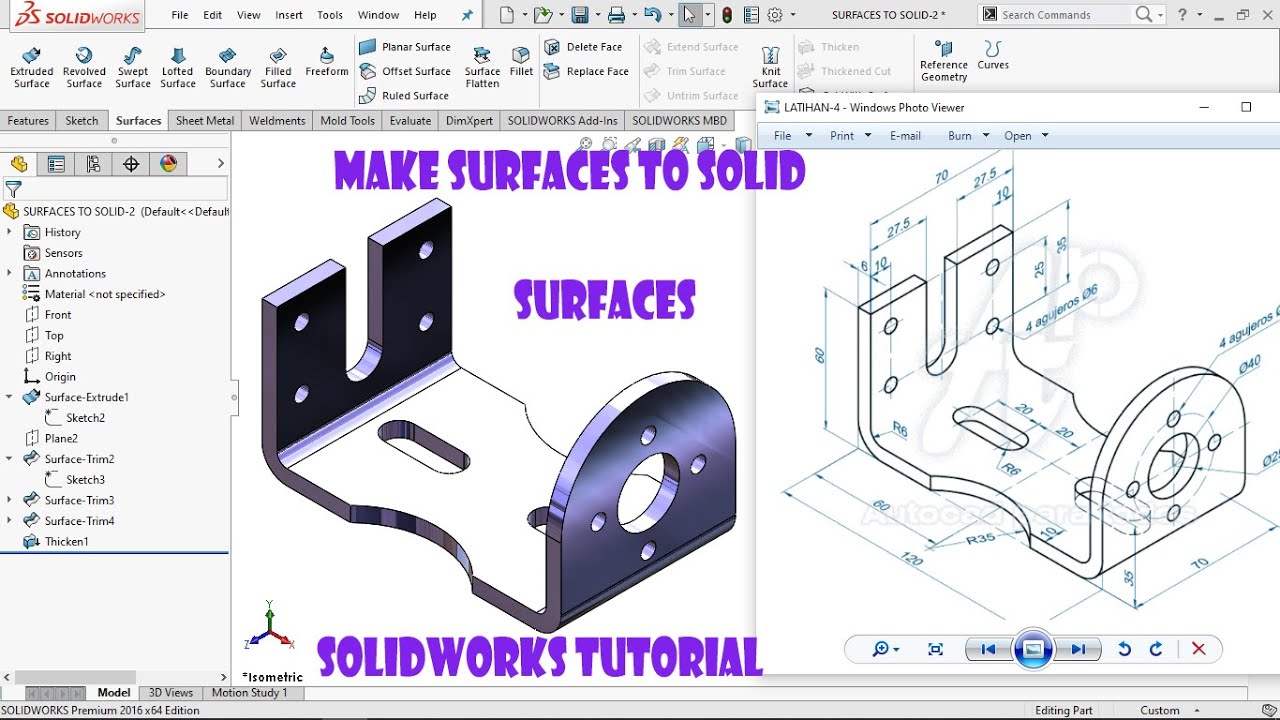The image size is (1280, 720).
Task: Open dropdown next to Save icon
Action: coord(597,15)
